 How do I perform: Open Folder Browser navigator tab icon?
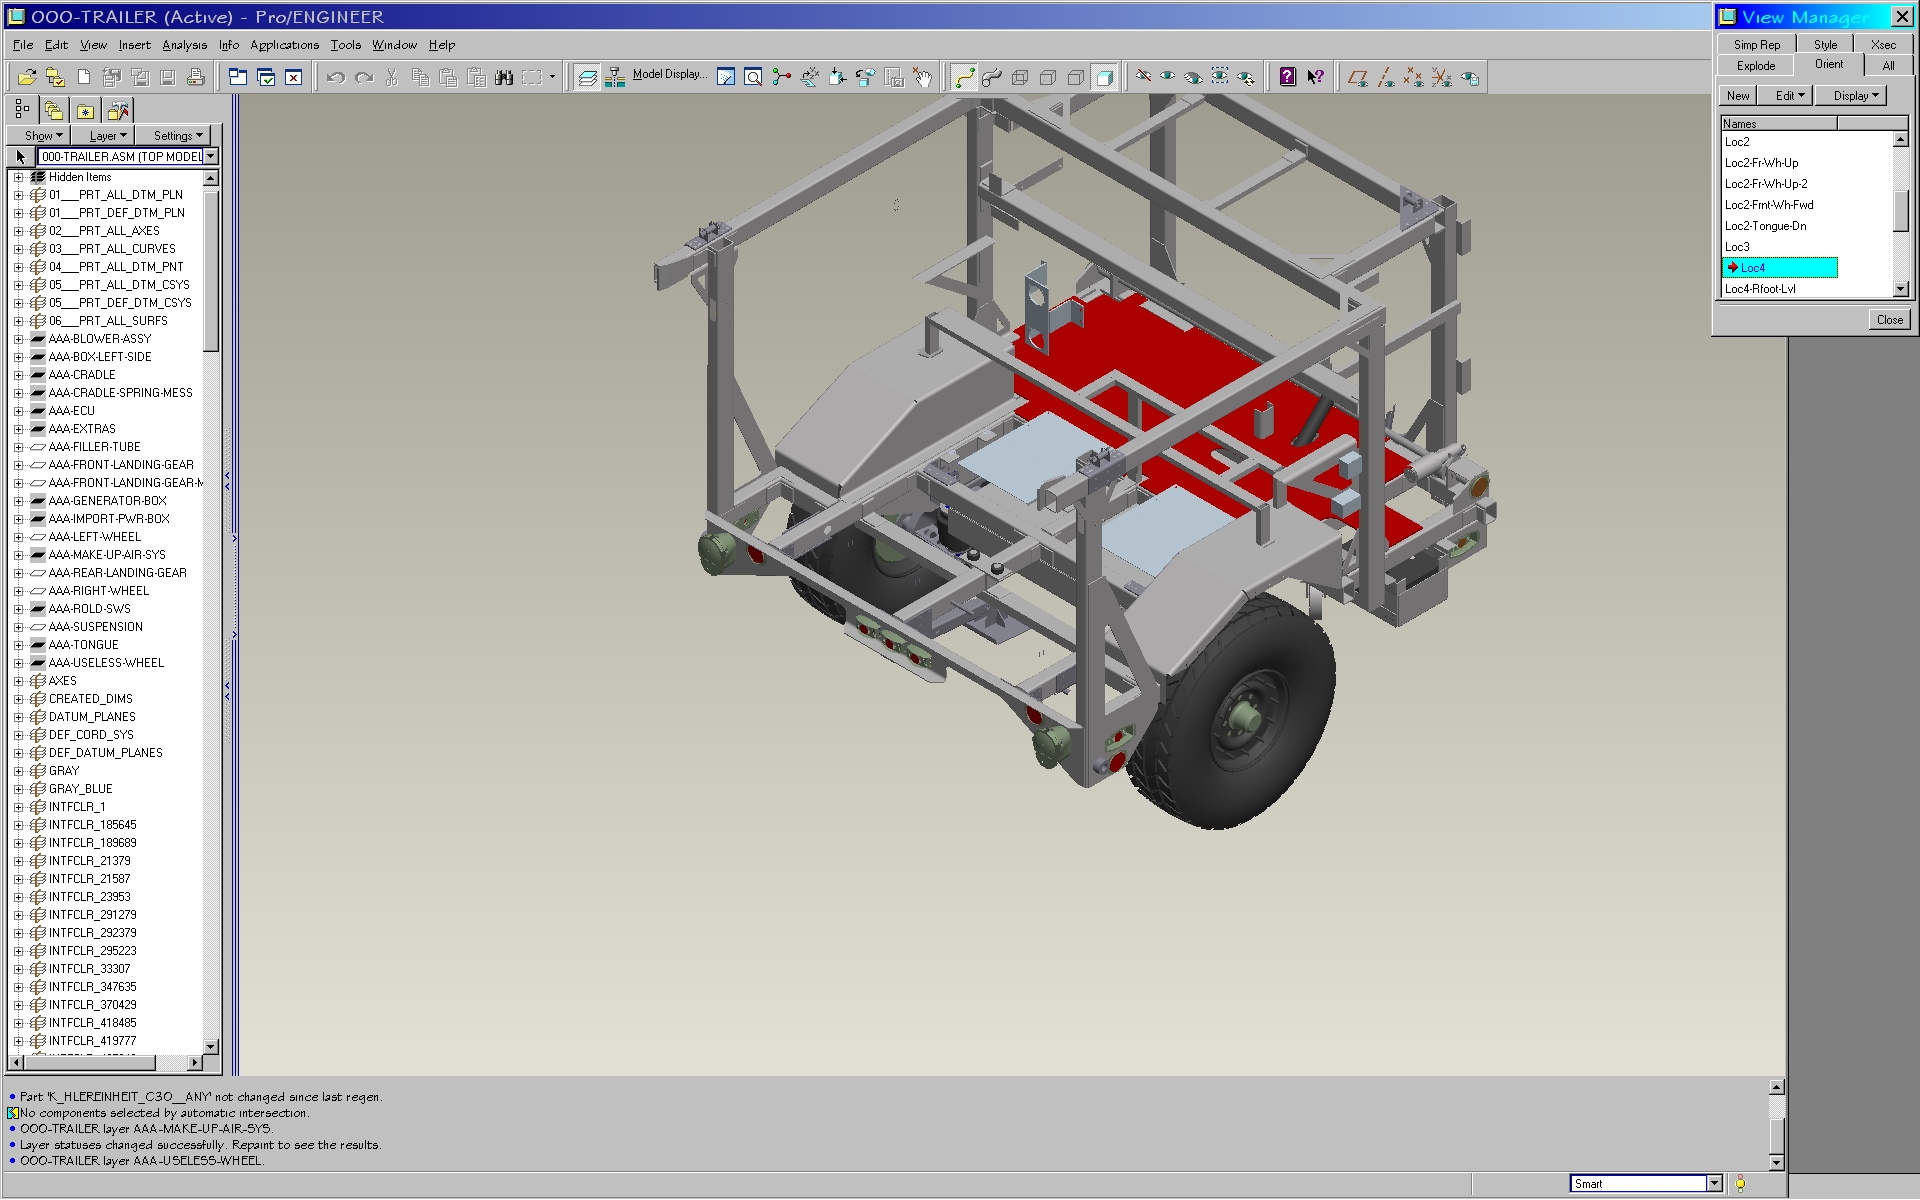pos(54,110)
